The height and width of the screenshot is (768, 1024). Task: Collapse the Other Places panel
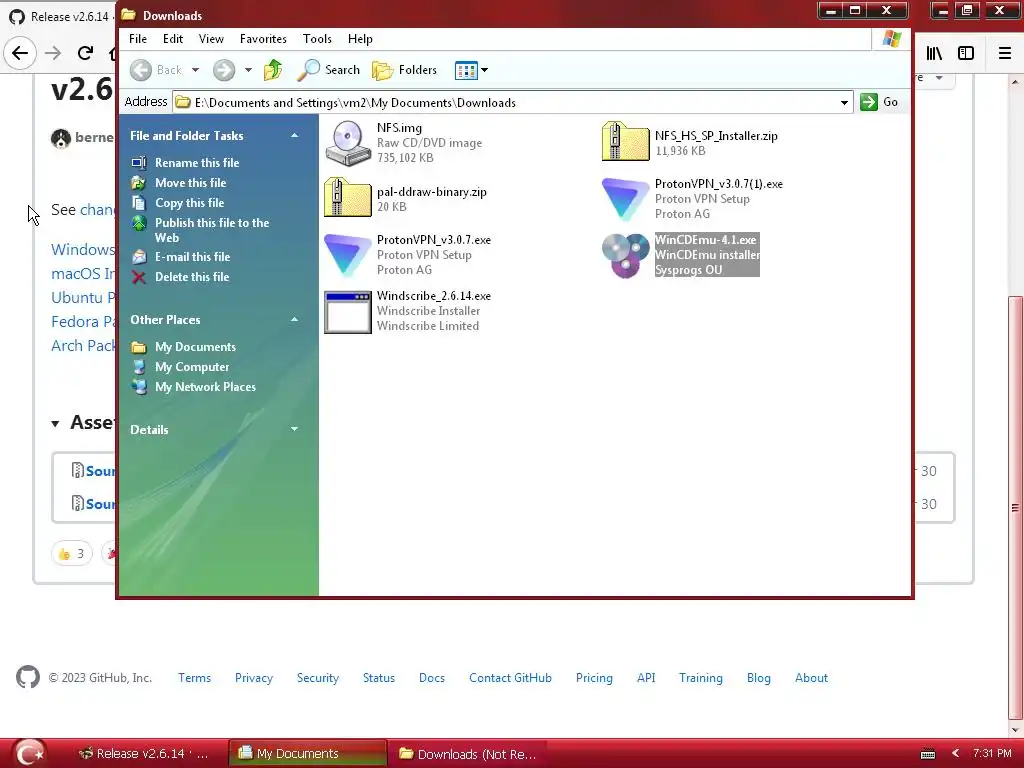point(295,319)
